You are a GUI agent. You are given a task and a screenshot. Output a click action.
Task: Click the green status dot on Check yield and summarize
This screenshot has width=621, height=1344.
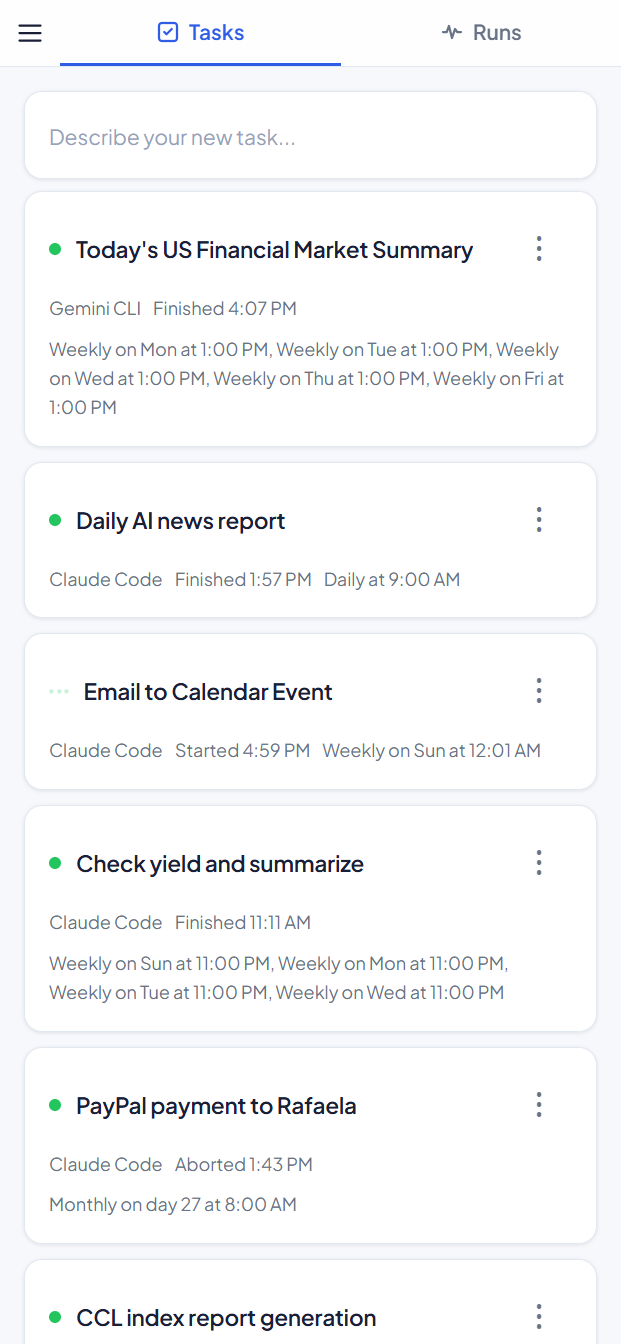pos(56,862)
